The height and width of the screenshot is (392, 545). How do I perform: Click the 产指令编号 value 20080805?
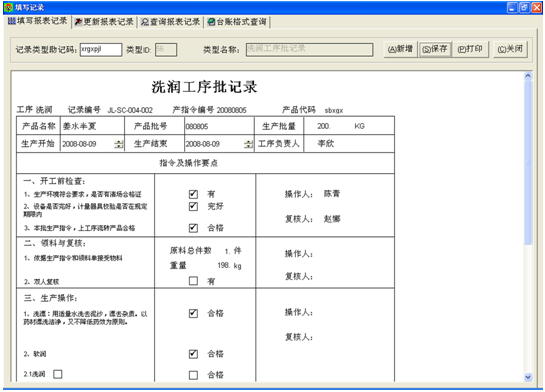pos(231,111)
